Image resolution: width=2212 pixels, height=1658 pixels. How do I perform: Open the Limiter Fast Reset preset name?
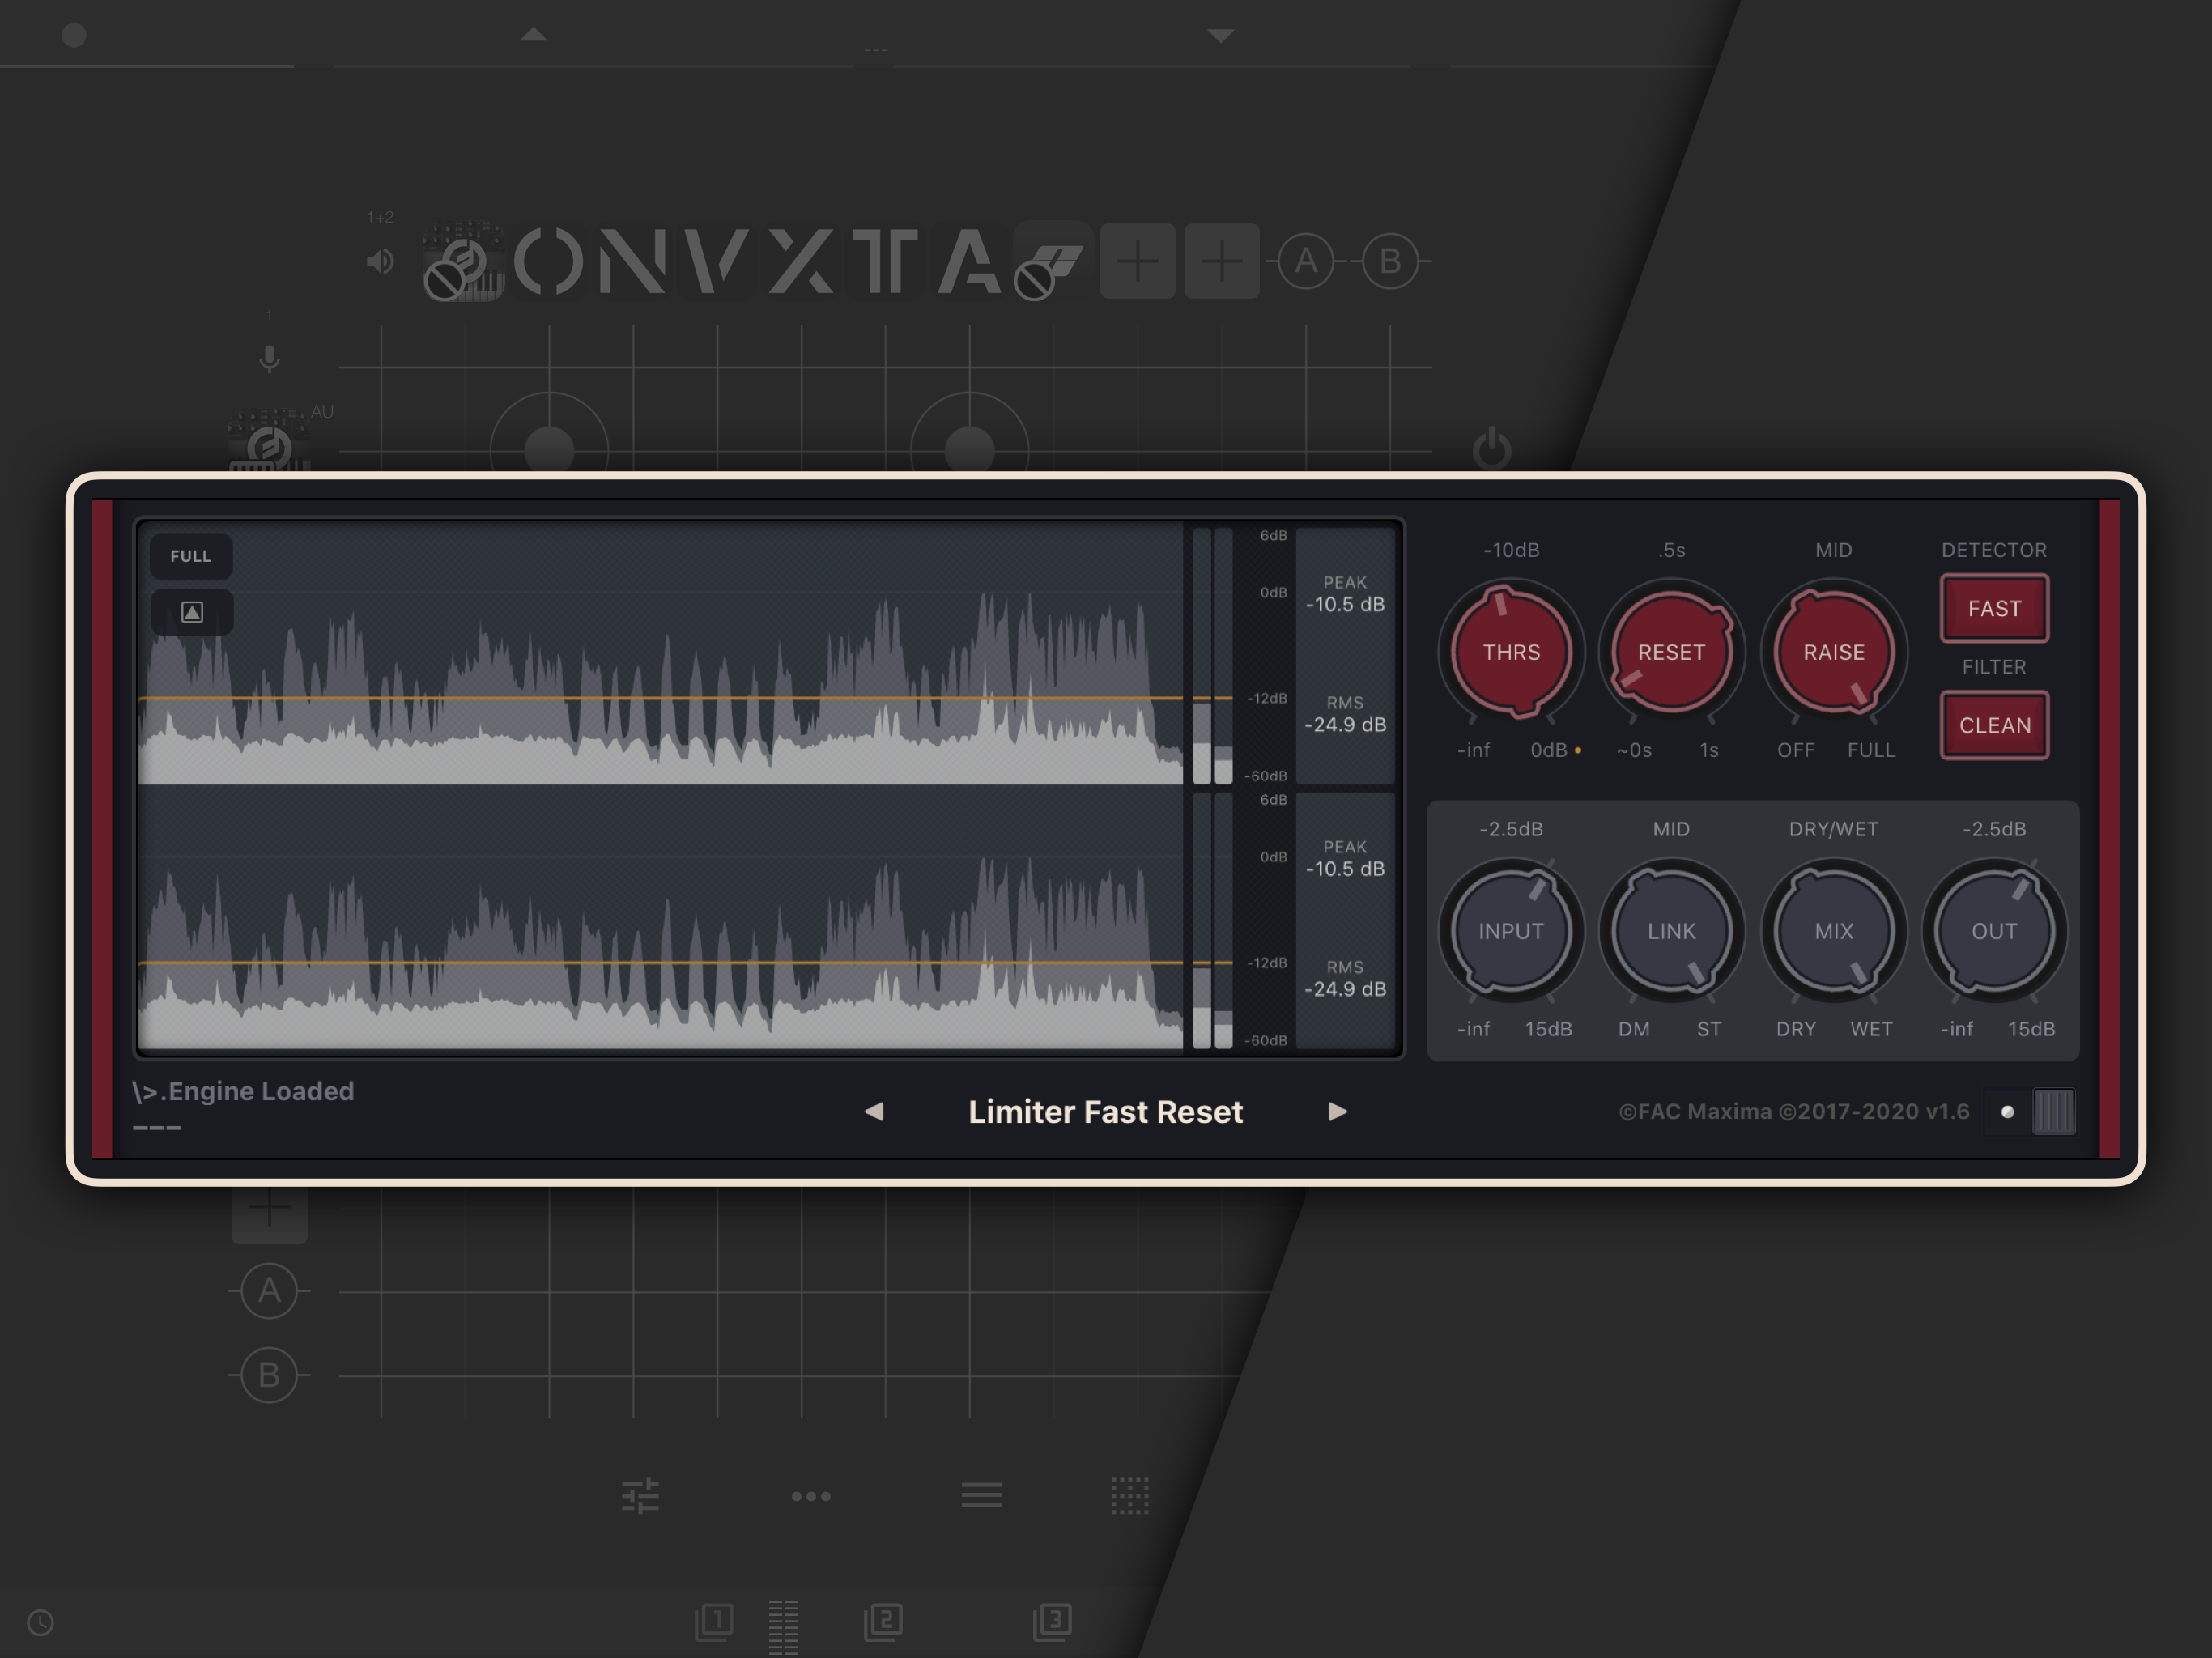tap(1105, 1112)
